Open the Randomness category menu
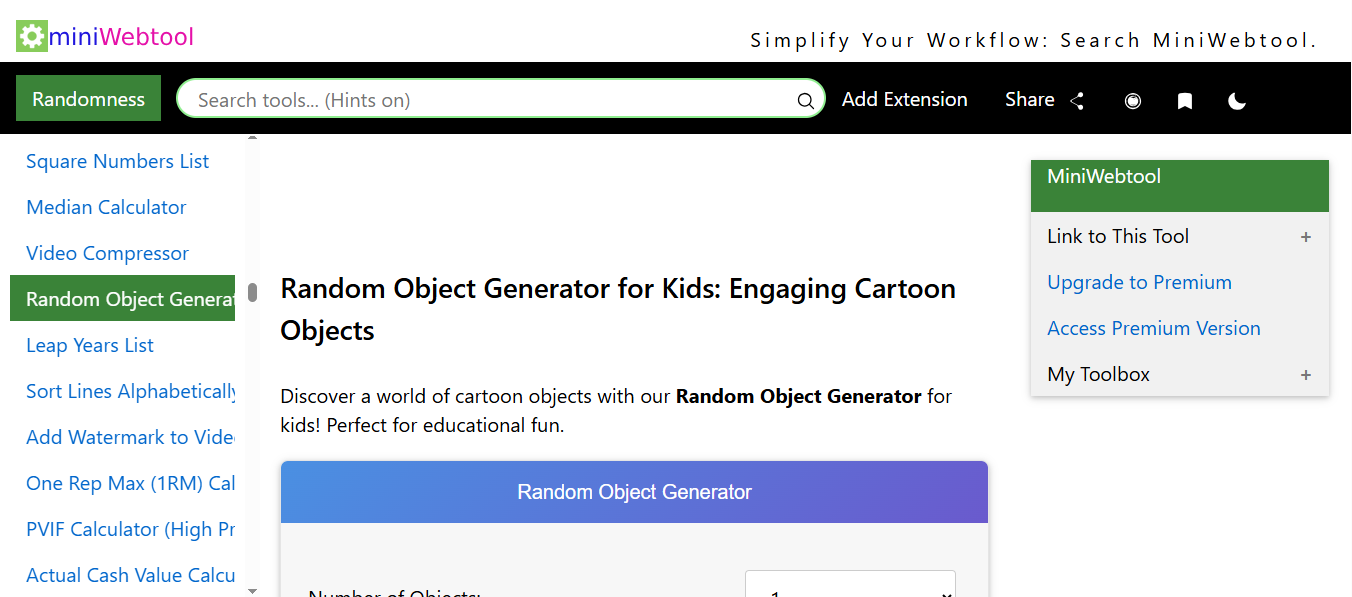Screen dimensions: 1352x597 tap(88, 98)
